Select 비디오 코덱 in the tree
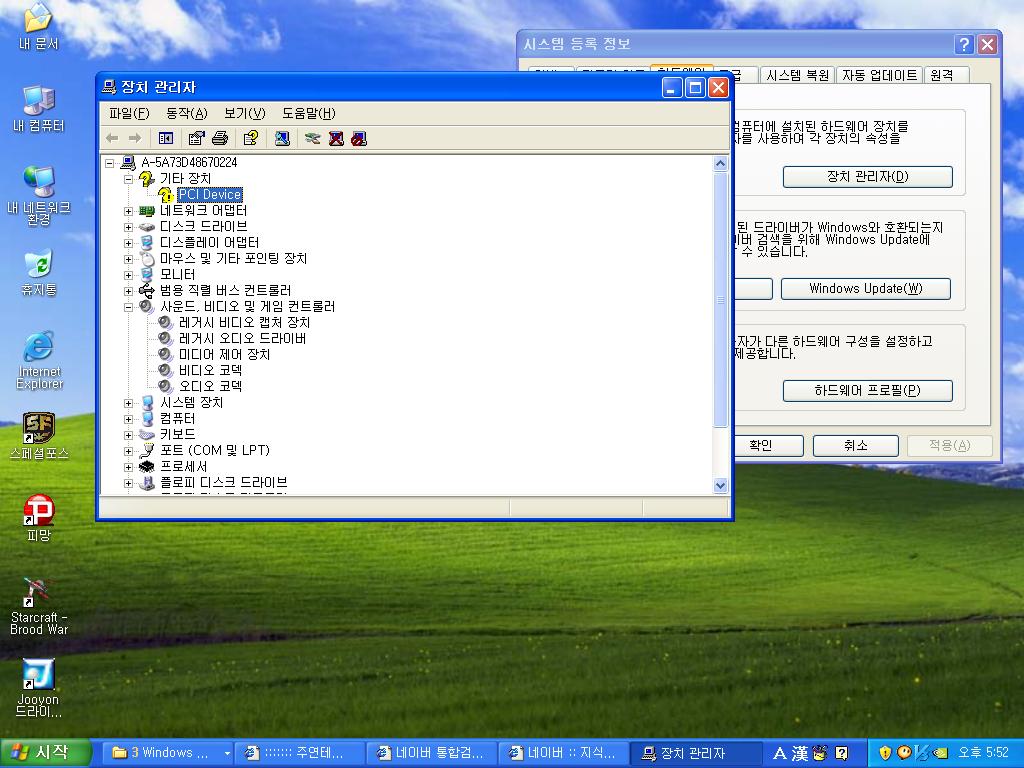The height and width of the screenshot is (768, 1024). 210,370
